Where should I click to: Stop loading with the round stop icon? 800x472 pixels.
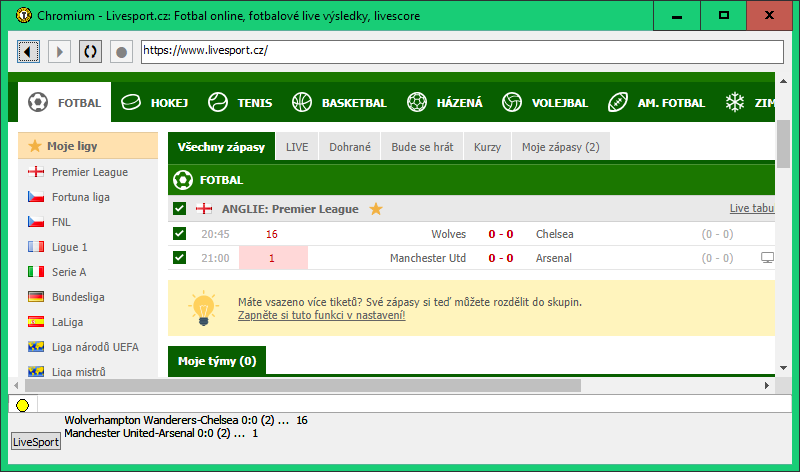click(121, 52)
